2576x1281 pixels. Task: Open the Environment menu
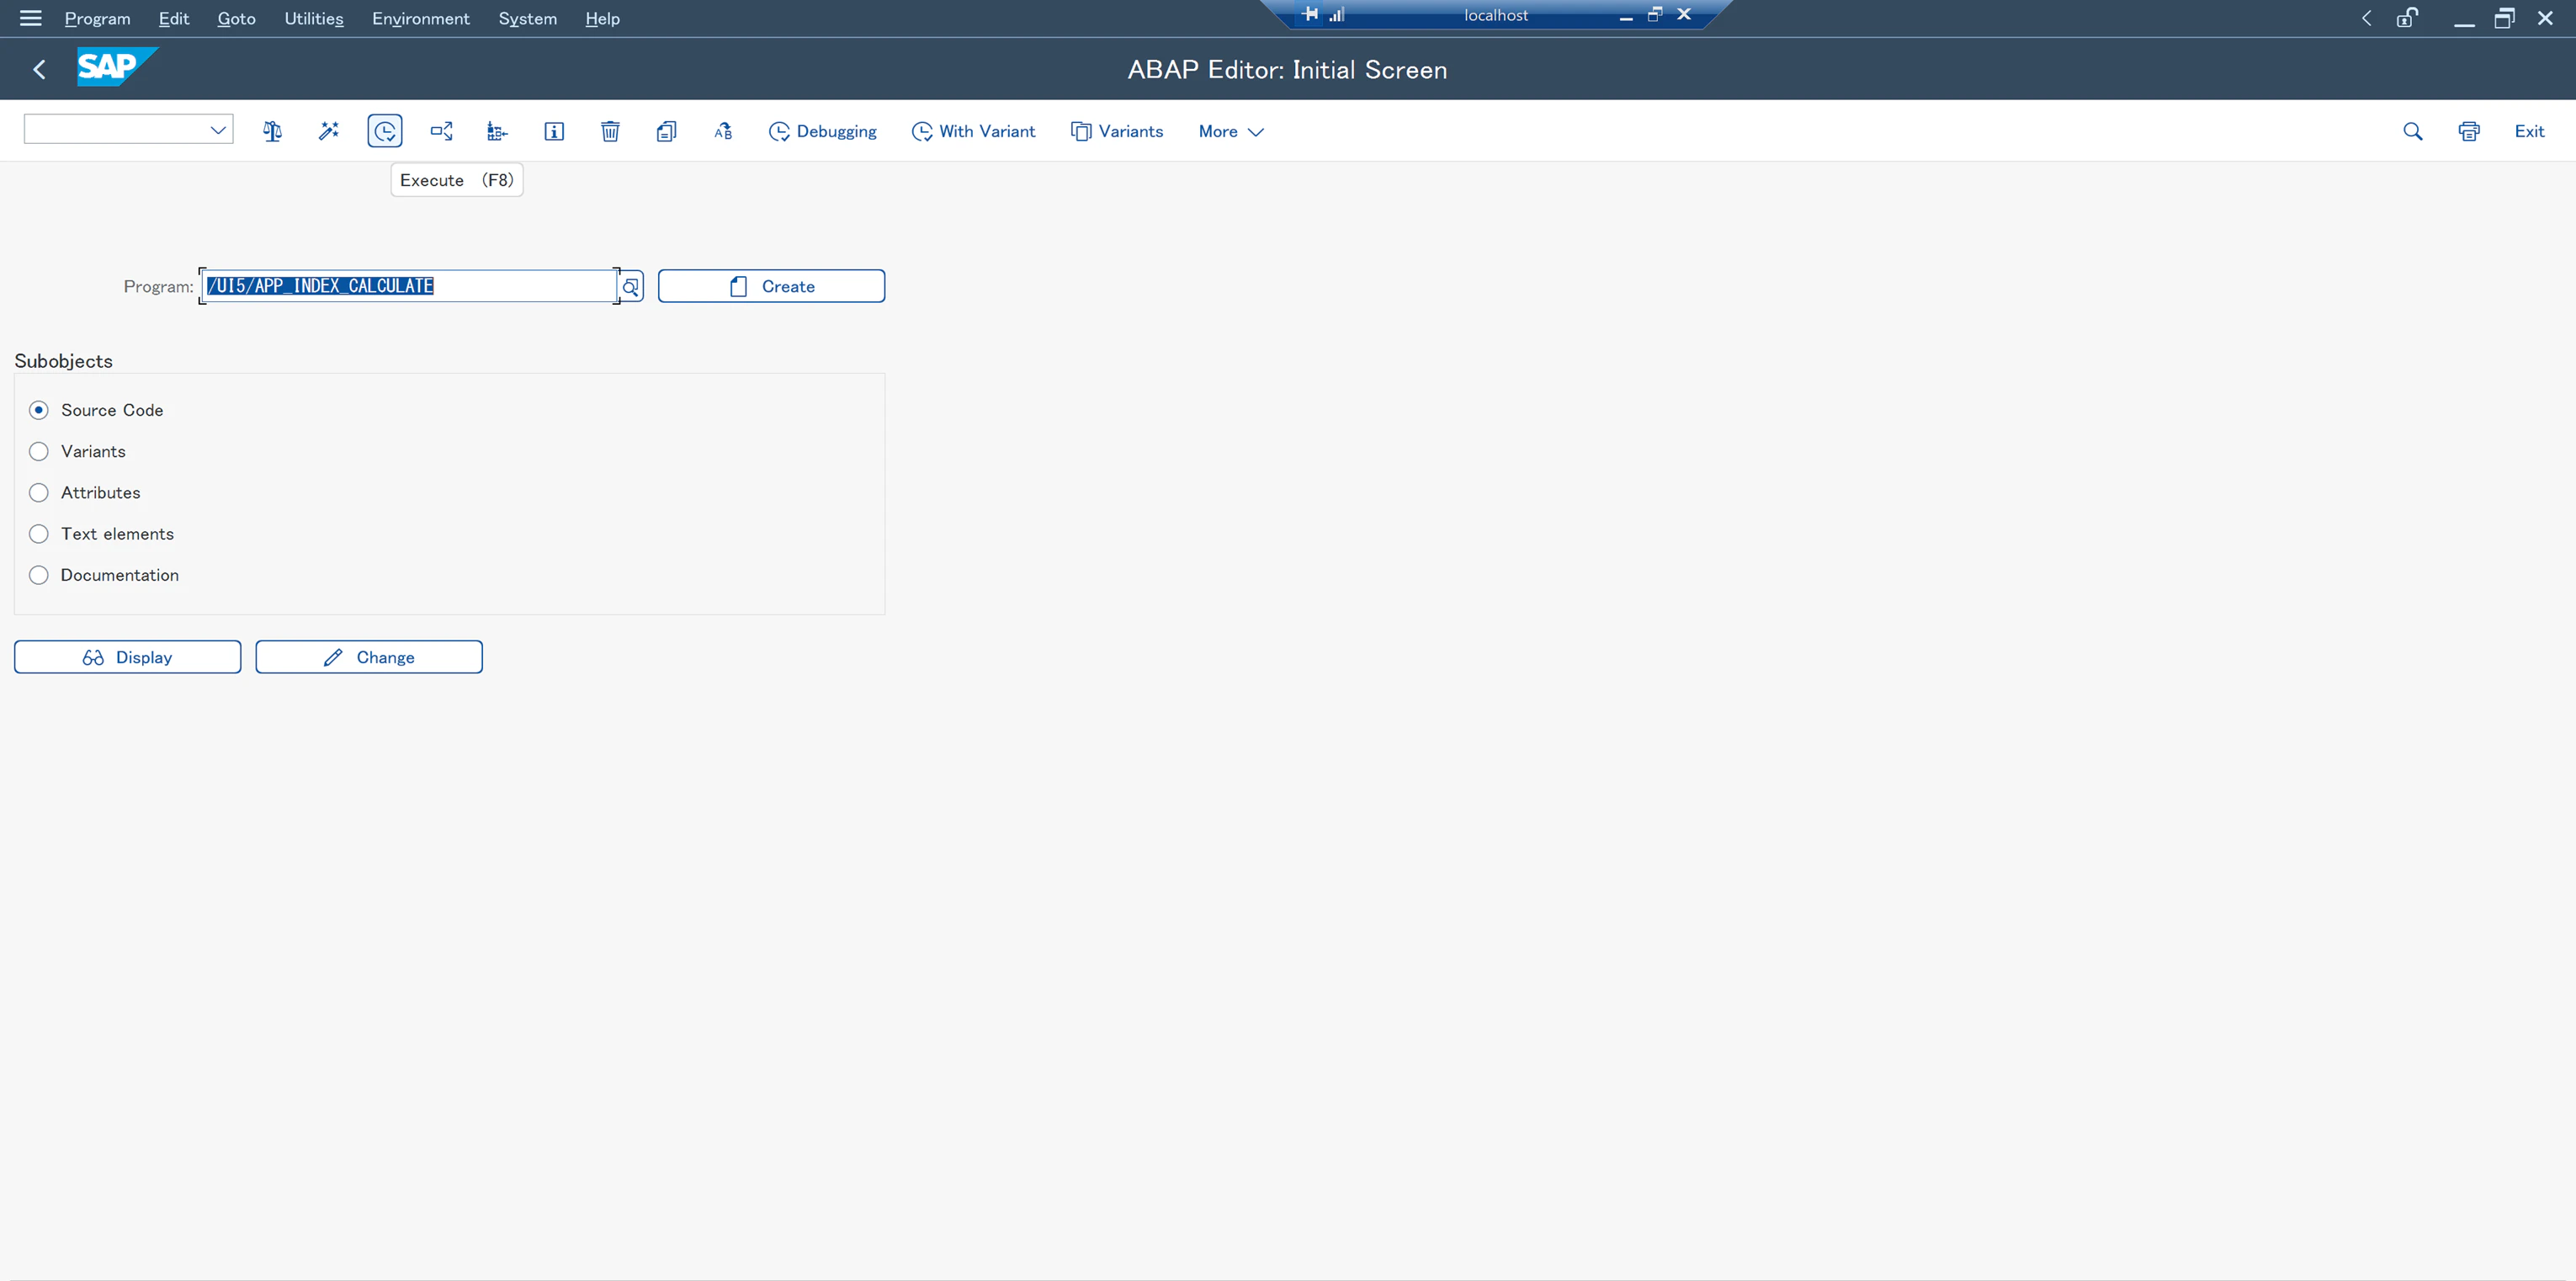pyautogui.click(x=420, y=18)
